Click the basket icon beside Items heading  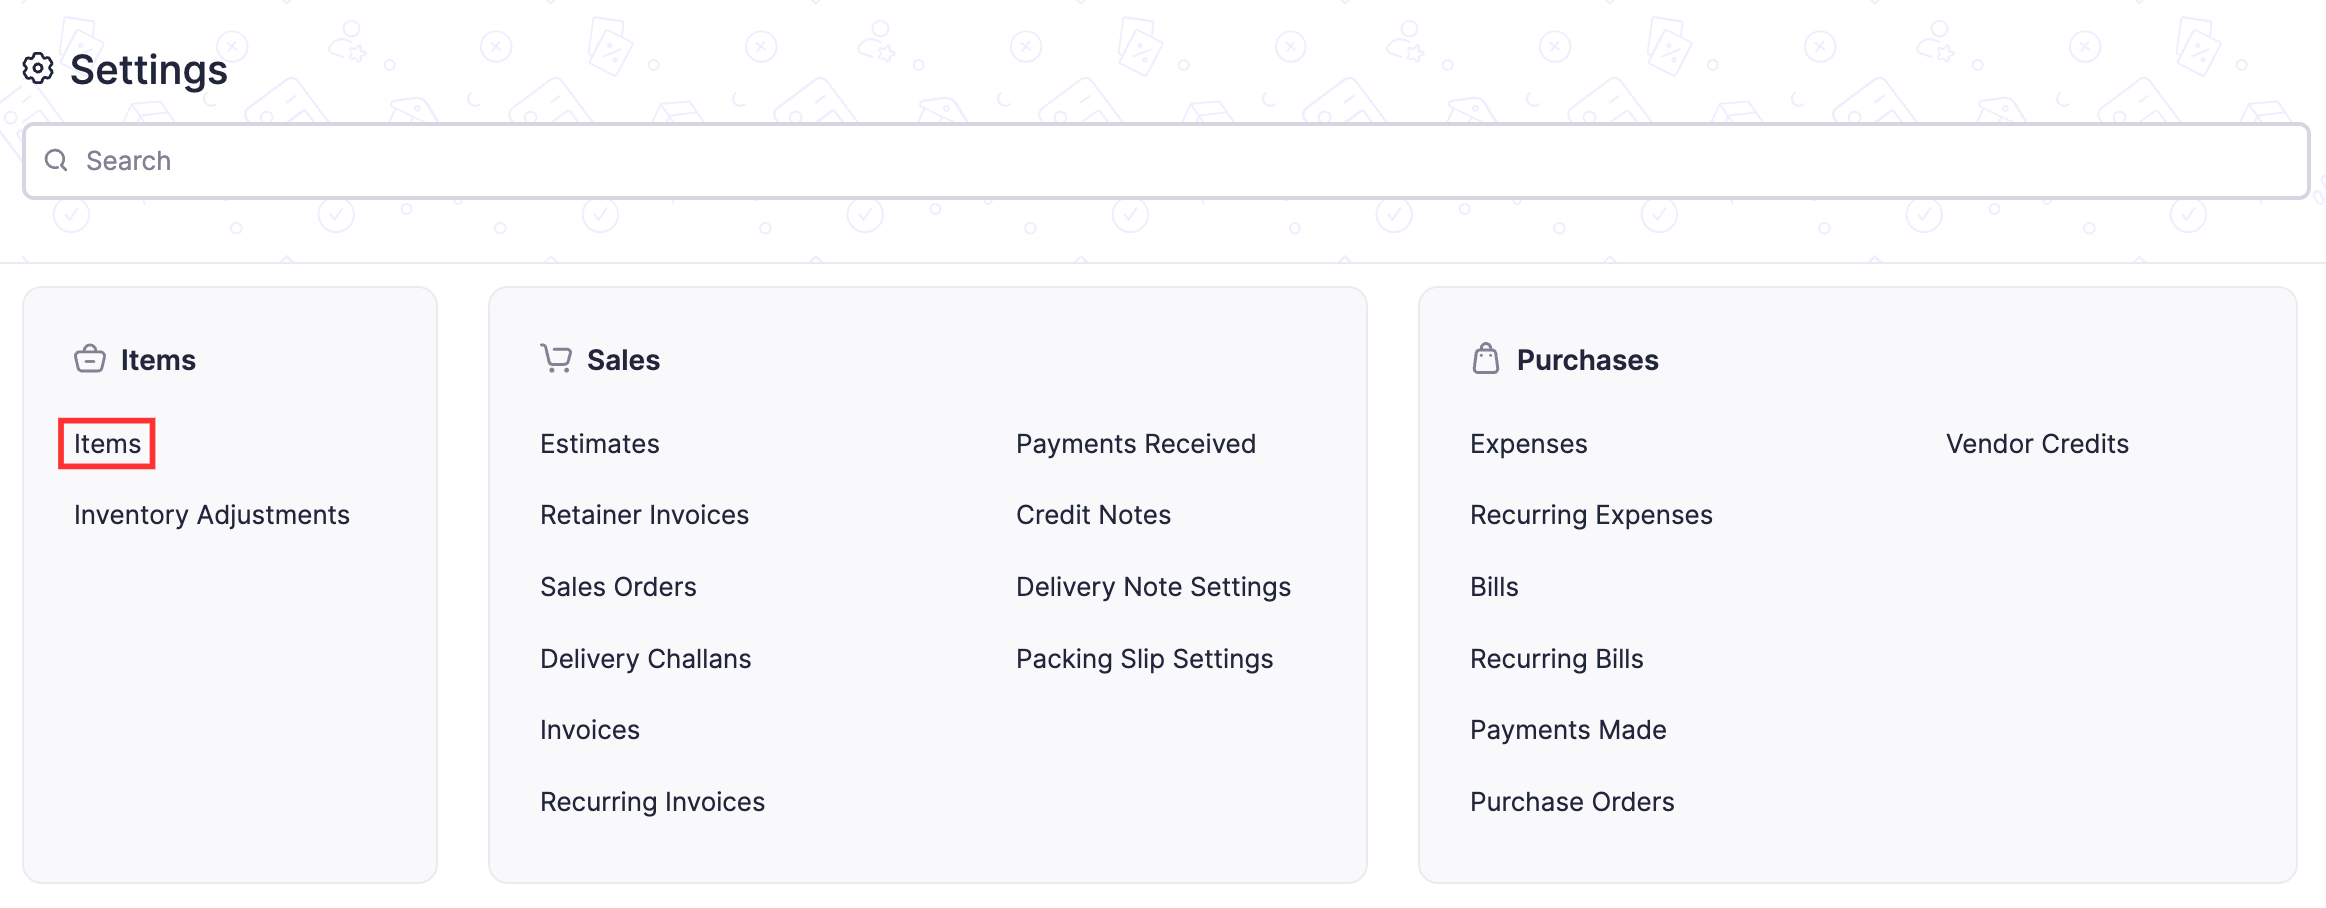tap(90, 358)
